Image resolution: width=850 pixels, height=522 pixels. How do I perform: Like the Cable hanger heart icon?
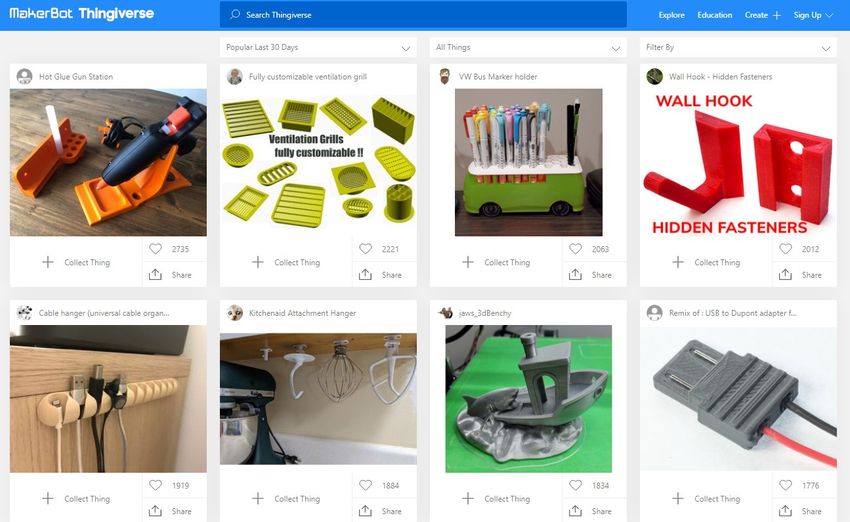coord(156,485)
